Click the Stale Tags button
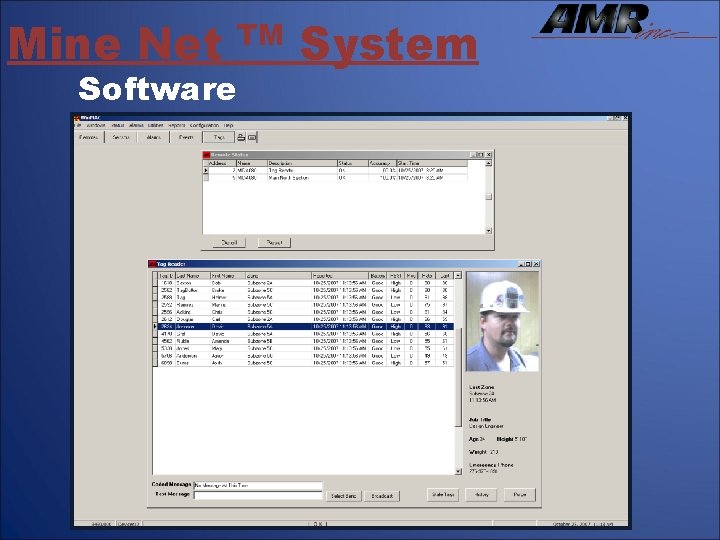The height and width of the screenshot is (540, 720). pos(443,495)
